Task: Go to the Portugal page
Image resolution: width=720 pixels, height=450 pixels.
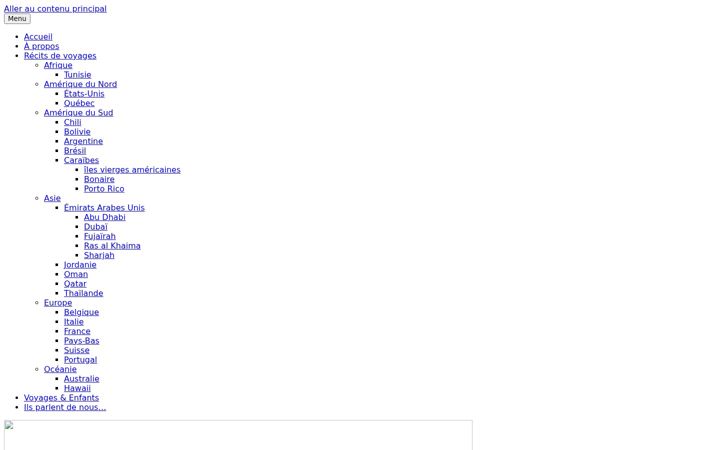Action: (80, 360)
